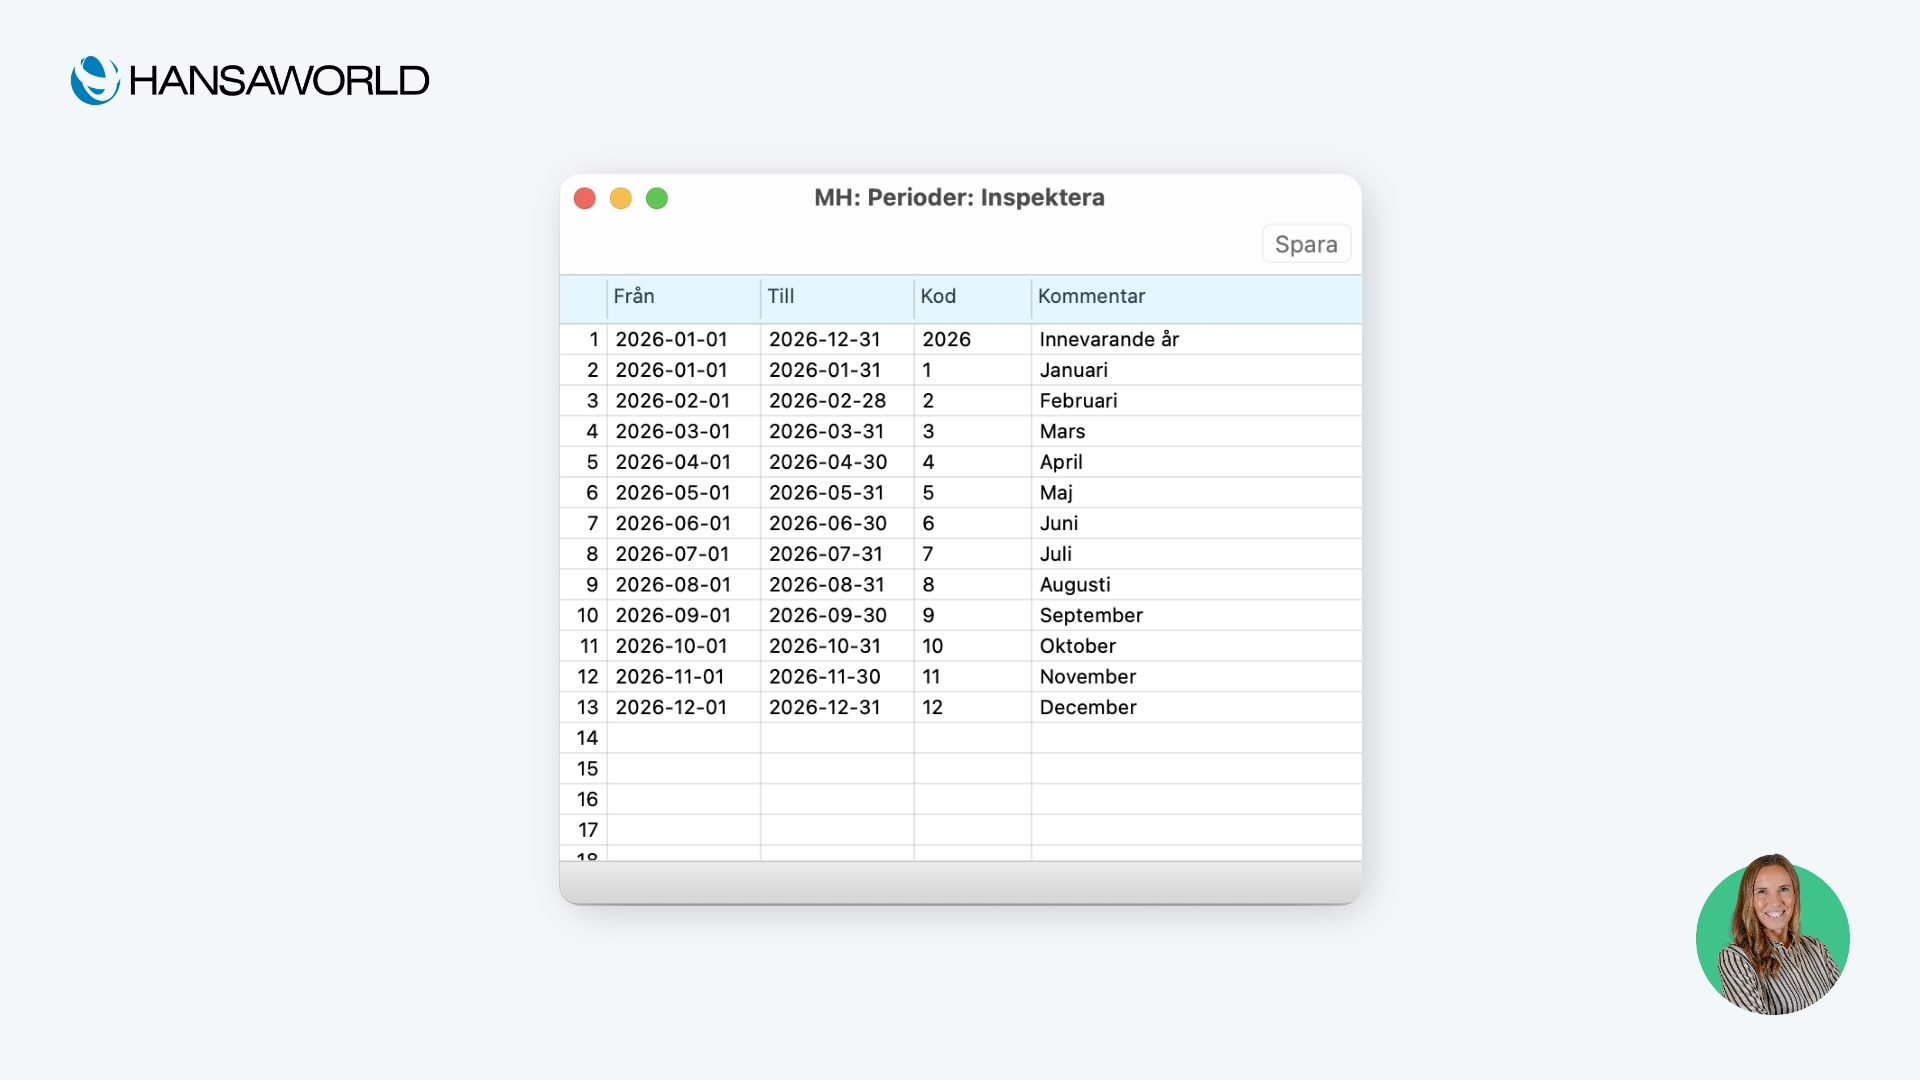The image size is (1920, 1080).
Task: Select the Innevarande år comment cell
Action: click(x=1109, y=339)
